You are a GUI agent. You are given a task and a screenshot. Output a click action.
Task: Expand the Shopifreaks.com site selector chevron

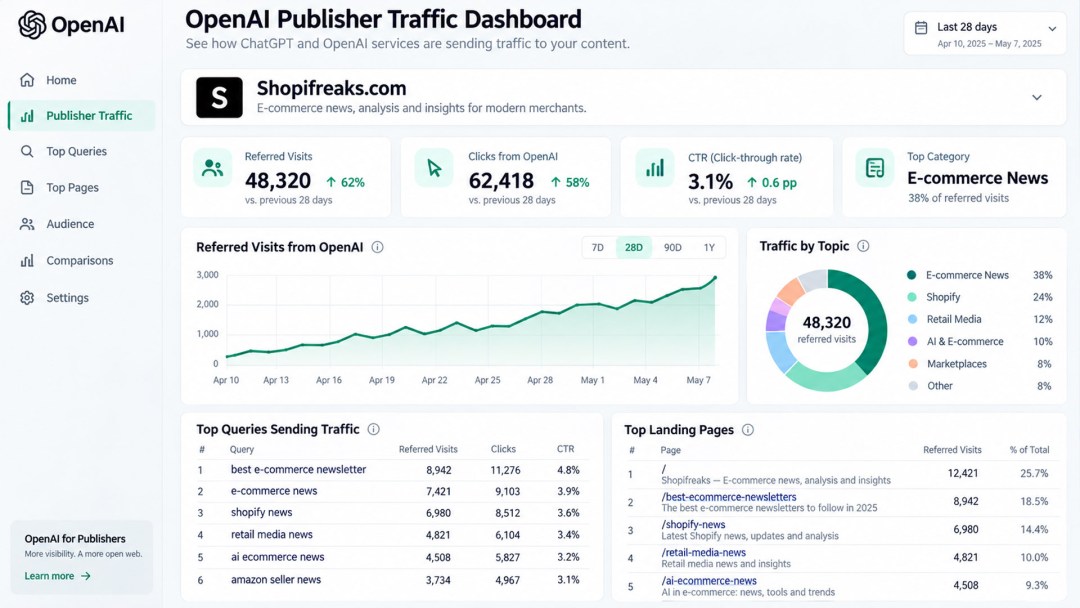pos(1037,98)
